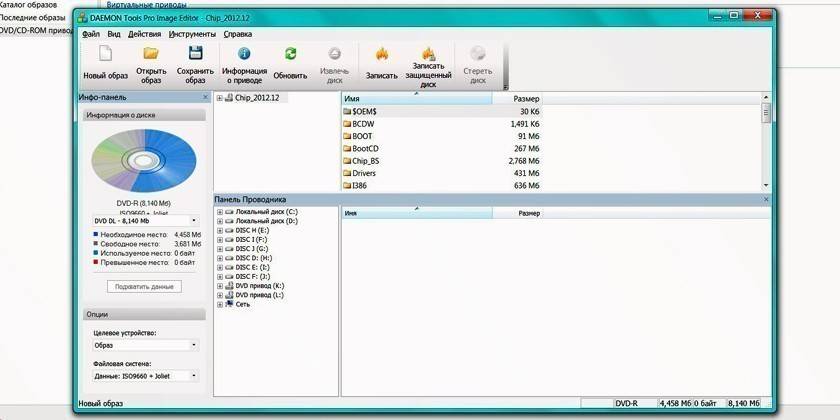
Task: Sort the image file list by Размер
Action: (526, 99)
